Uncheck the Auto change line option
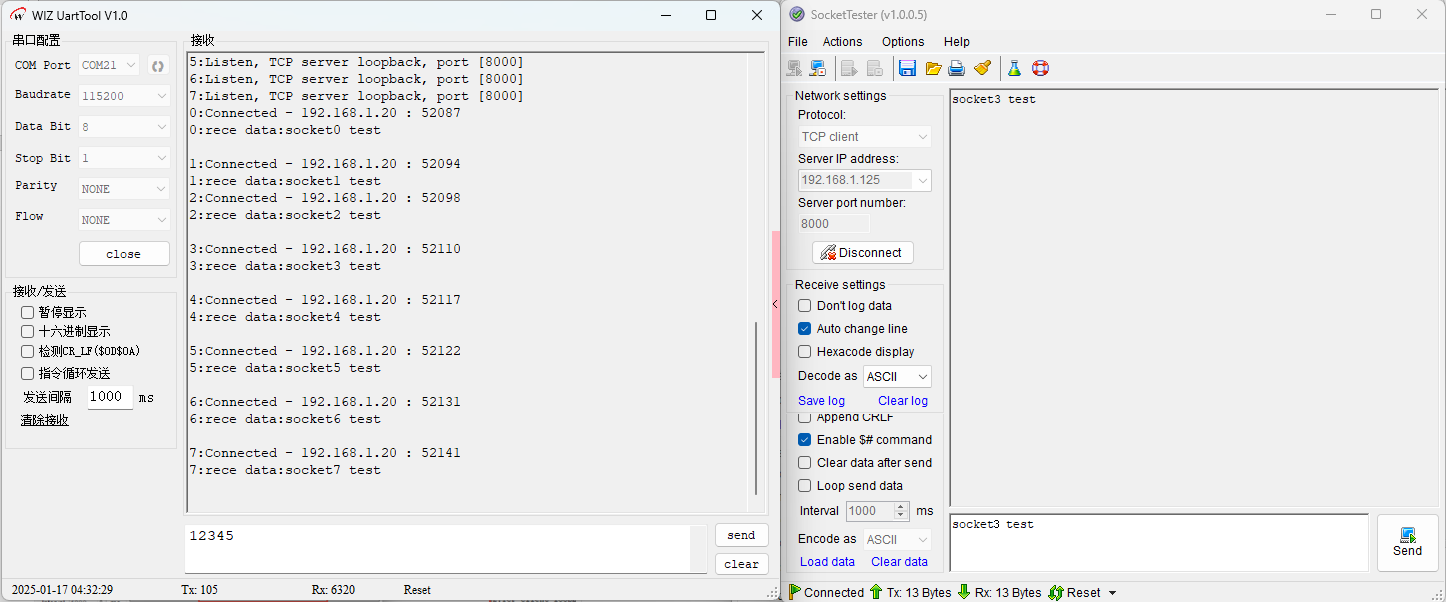Viewport: 1446px width, 602px height. click(805, 329)
